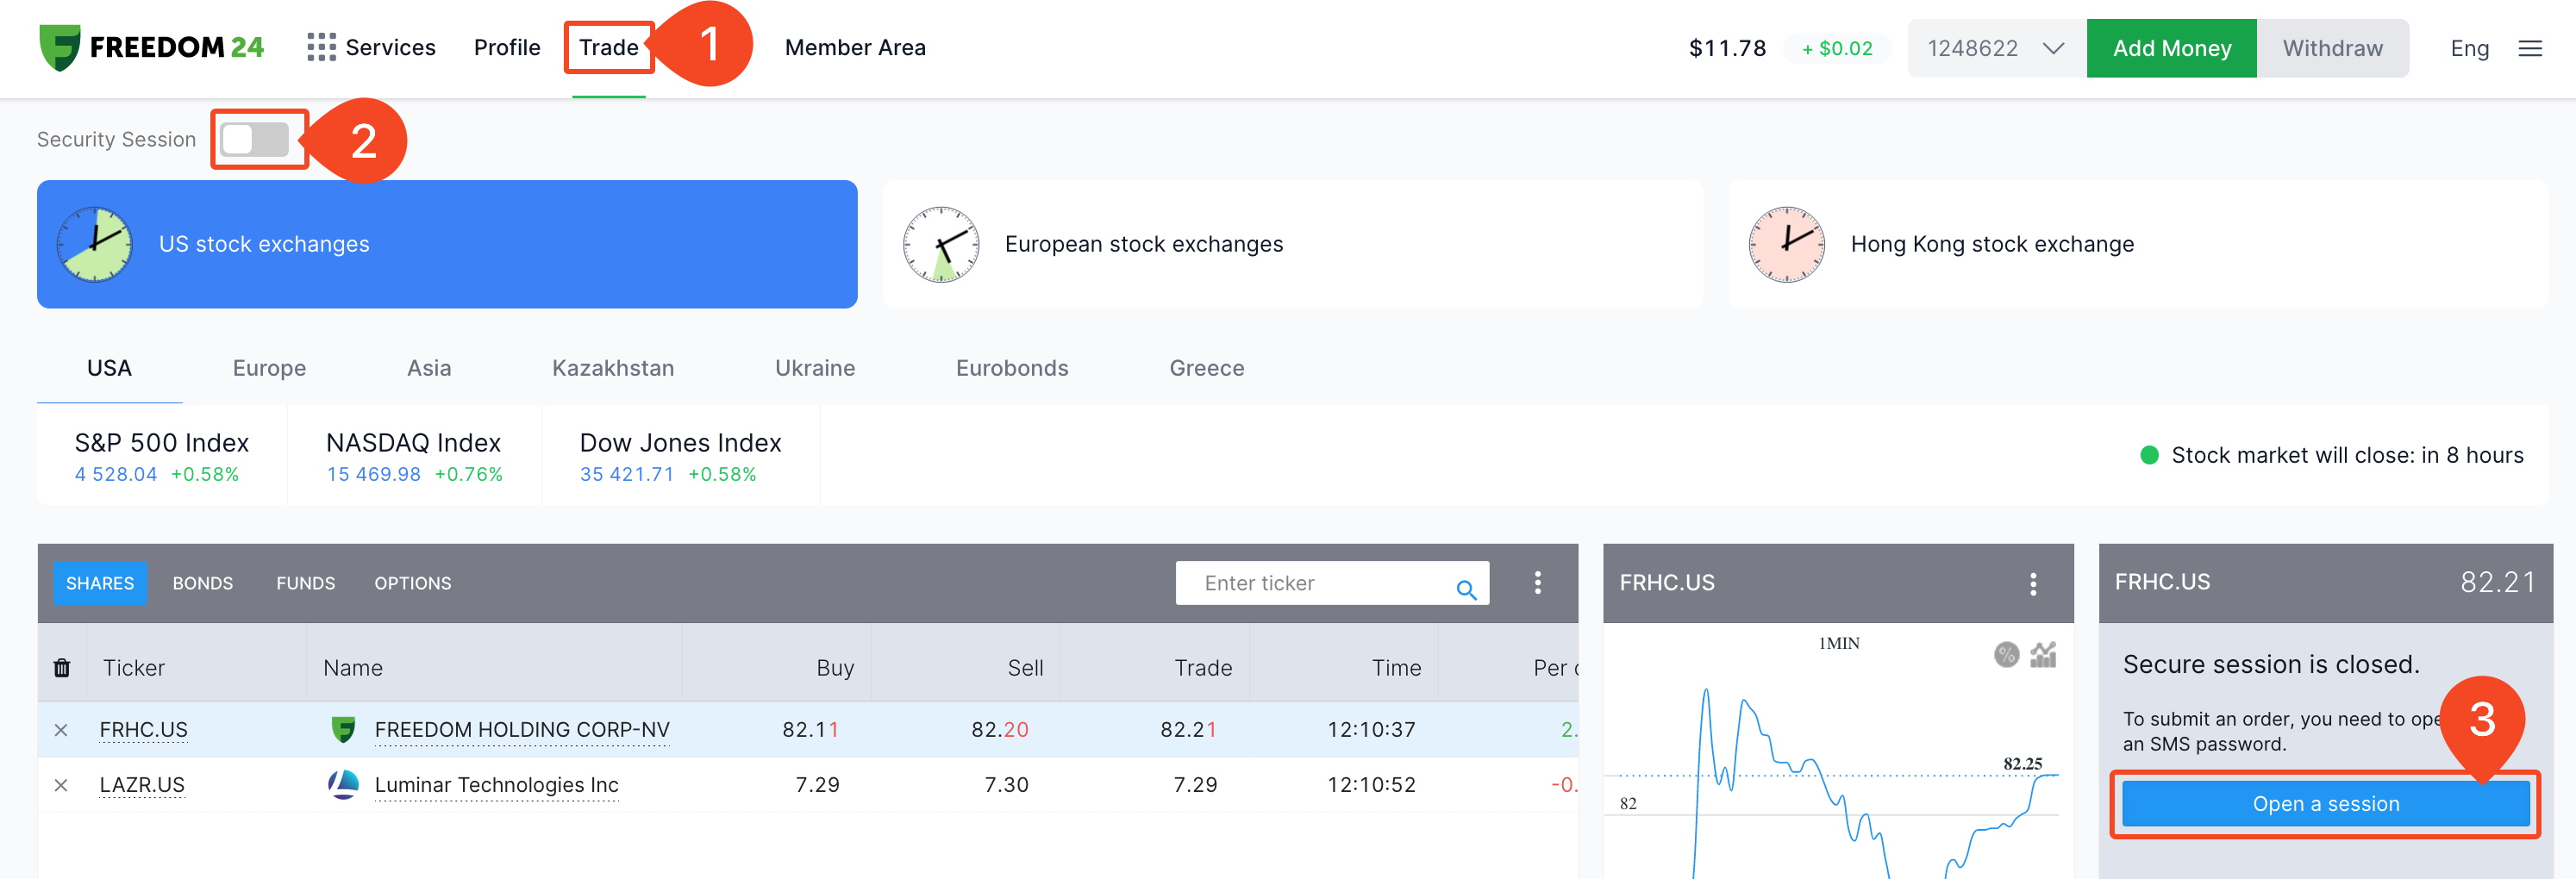The image size is (2576, 879).
Task: Remove LAZR.US row with X icon
Action: tap(61, 785)
